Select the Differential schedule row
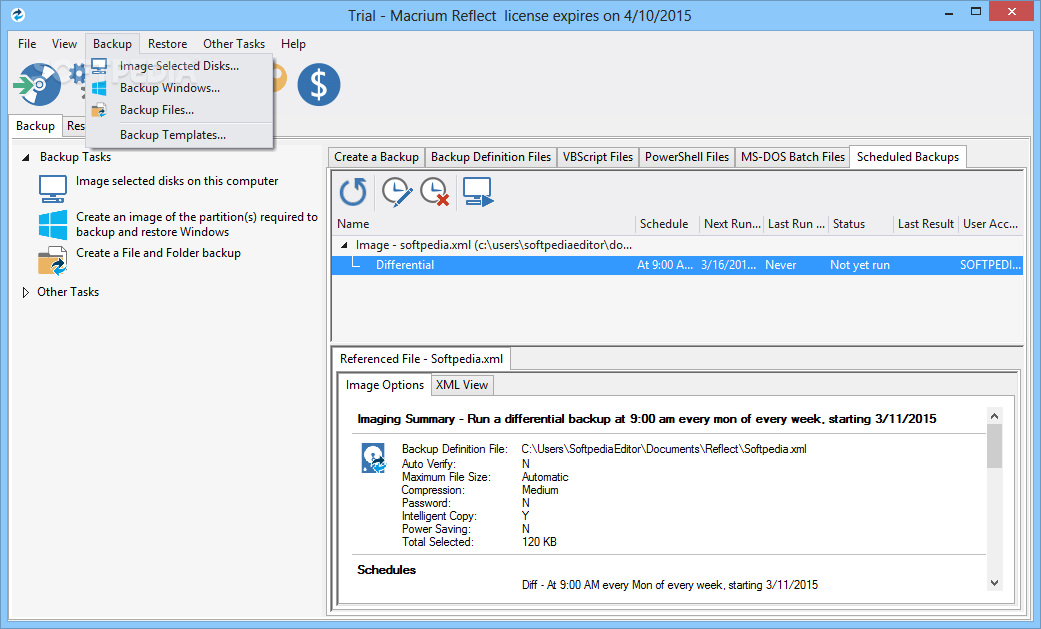Image resolution: width=1041 pixels, height=629 pixels. pos(677,265)
